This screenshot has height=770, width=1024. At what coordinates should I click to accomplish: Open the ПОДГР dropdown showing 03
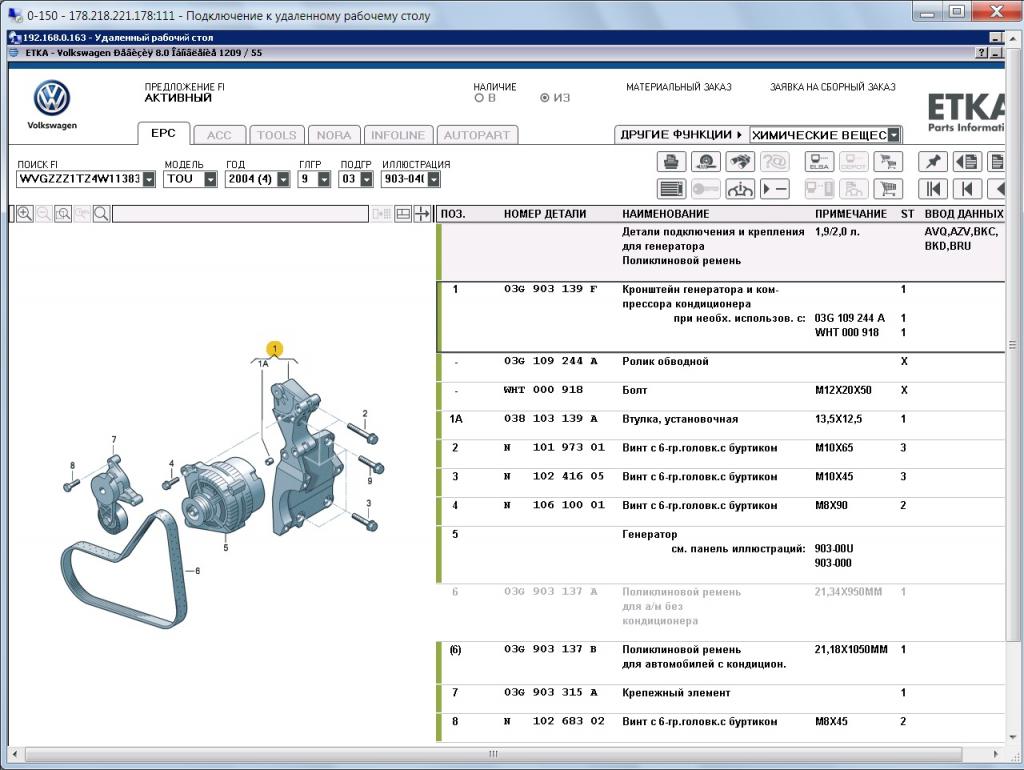[x=366, y=179]
